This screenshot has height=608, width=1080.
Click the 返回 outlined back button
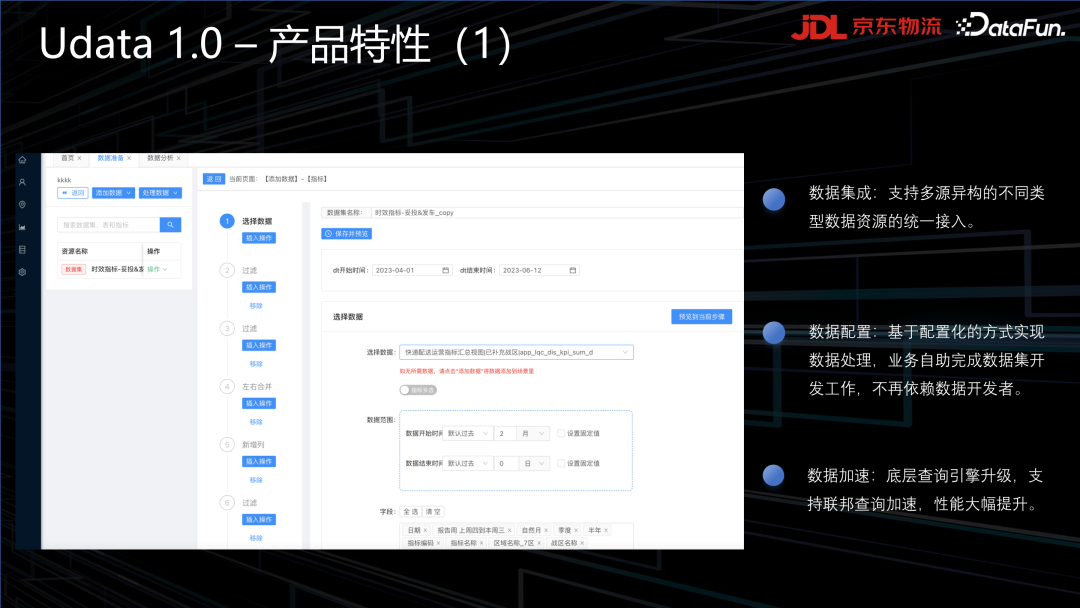[x=72, y=193]
